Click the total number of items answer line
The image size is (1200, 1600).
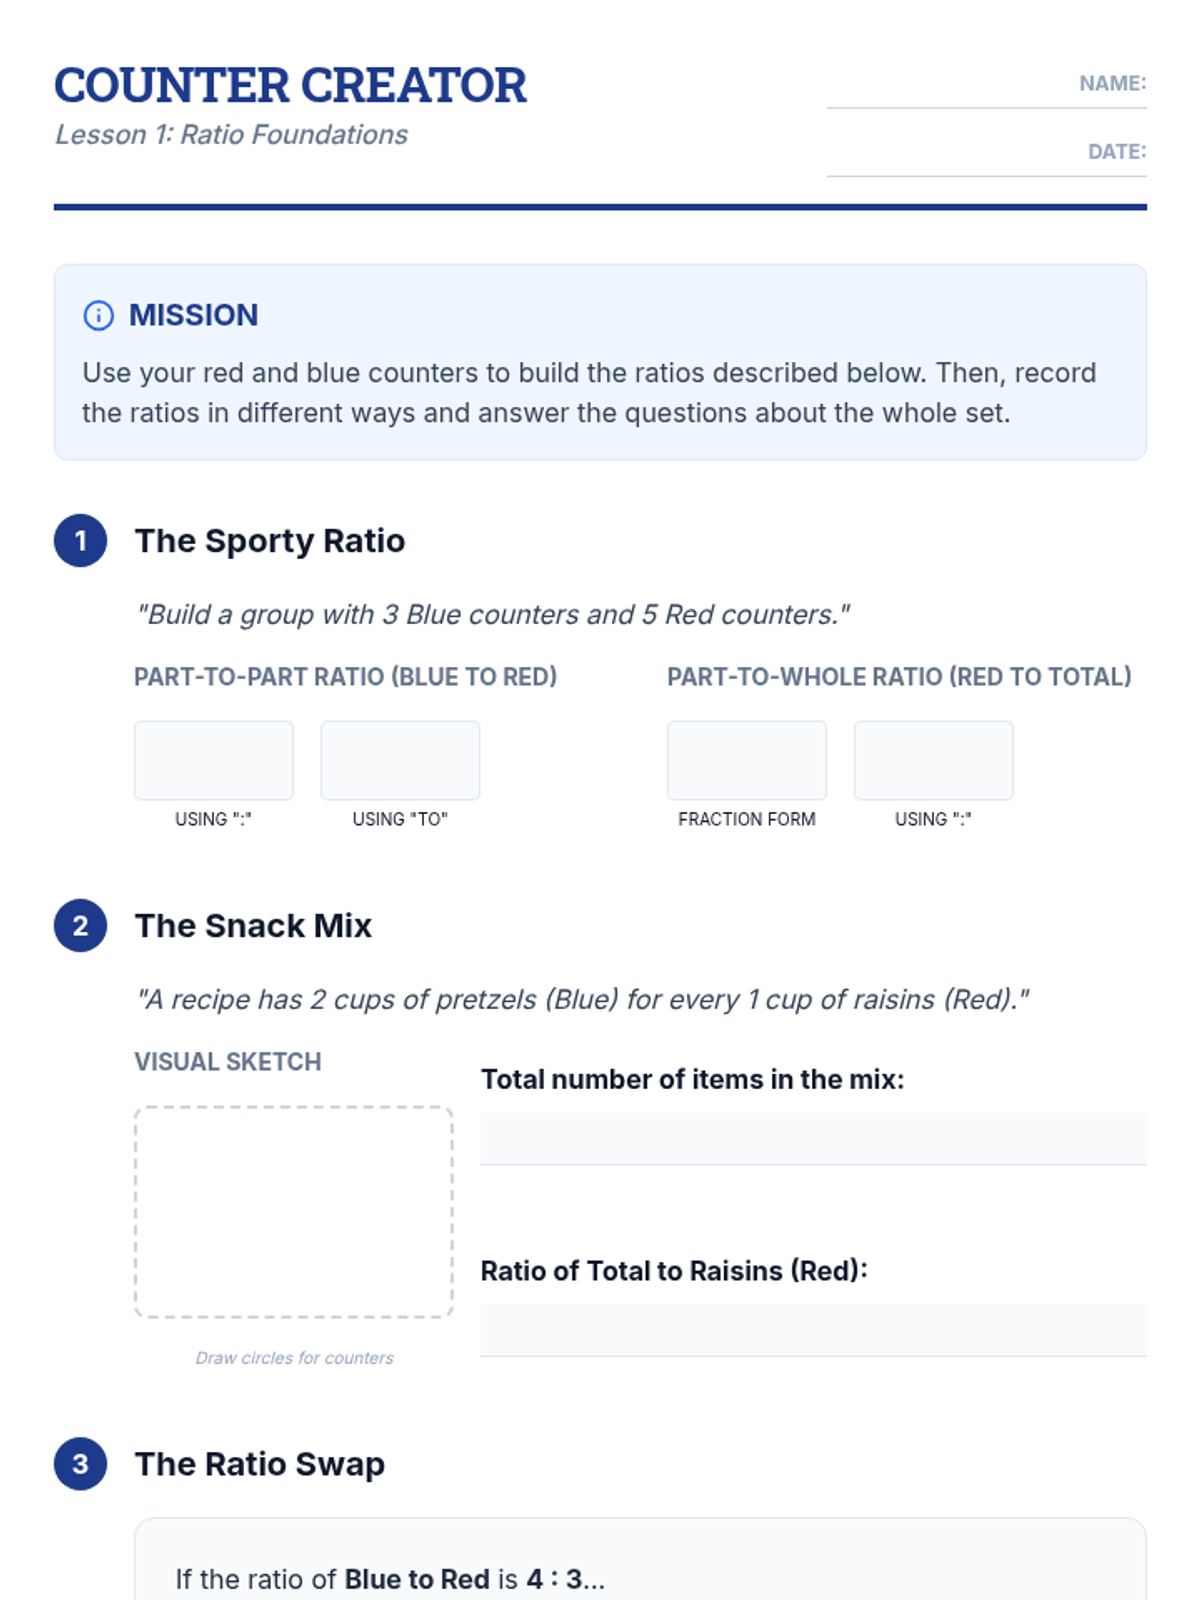(813, 1139)
